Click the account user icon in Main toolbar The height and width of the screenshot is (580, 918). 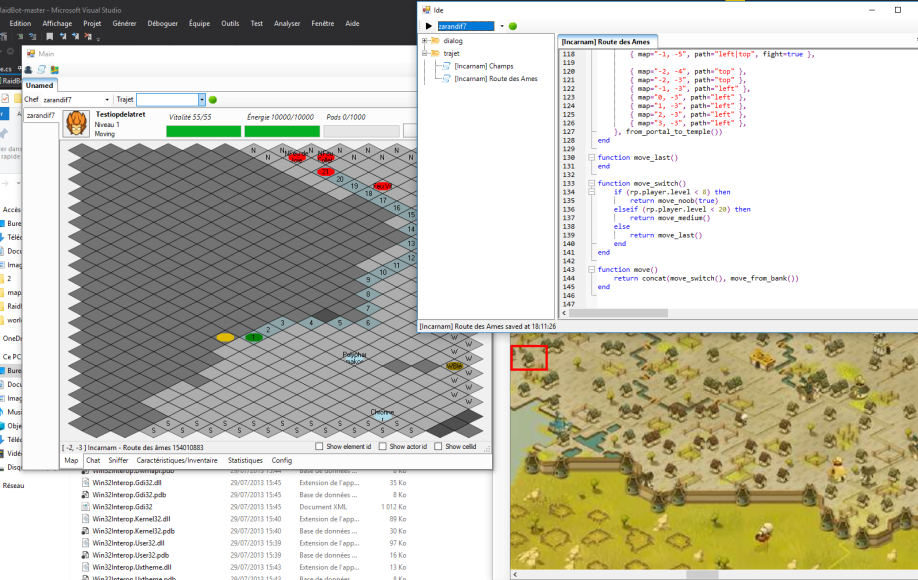tap(28, 70)
